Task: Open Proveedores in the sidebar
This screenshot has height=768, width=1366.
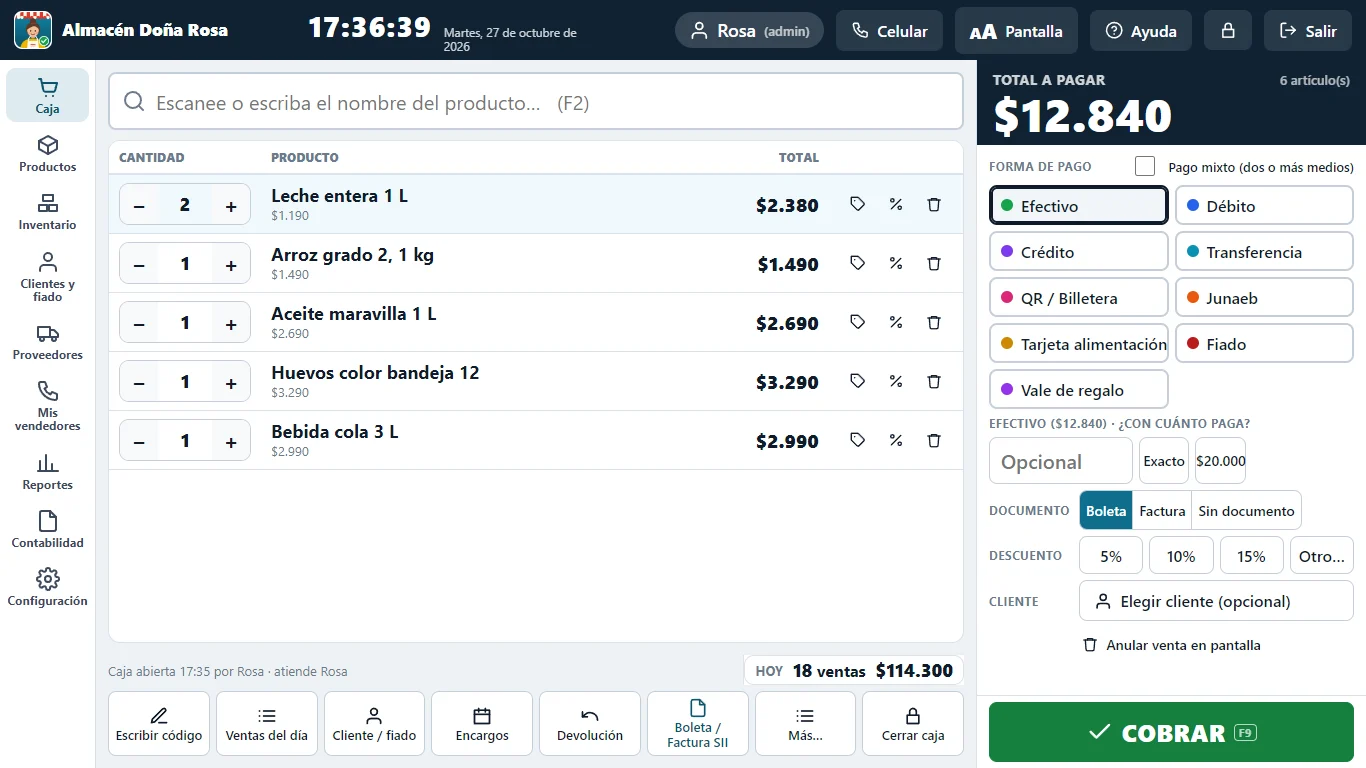Action: point(48,342)
